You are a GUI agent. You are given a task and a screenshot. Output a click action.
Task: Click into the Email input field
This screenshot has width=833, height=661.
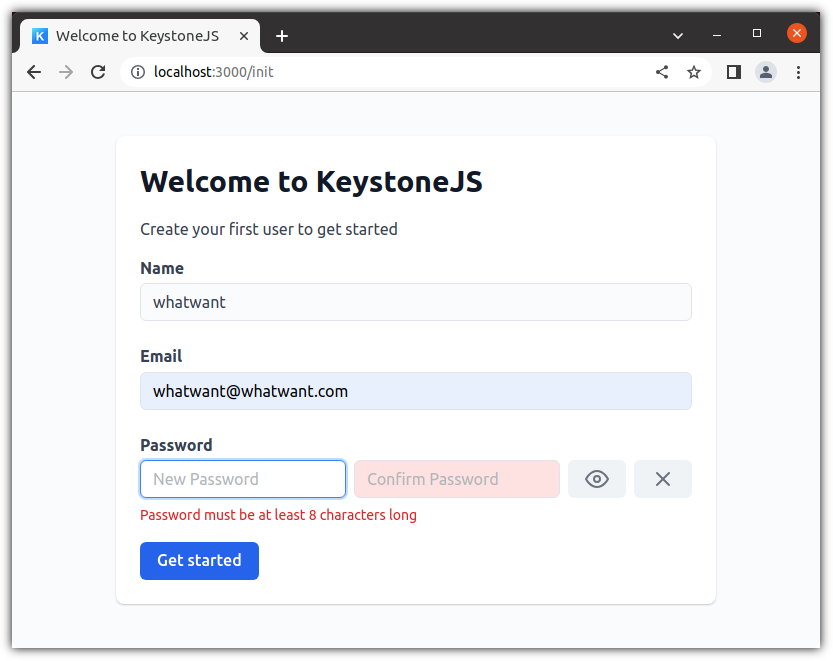coord(416,392)
